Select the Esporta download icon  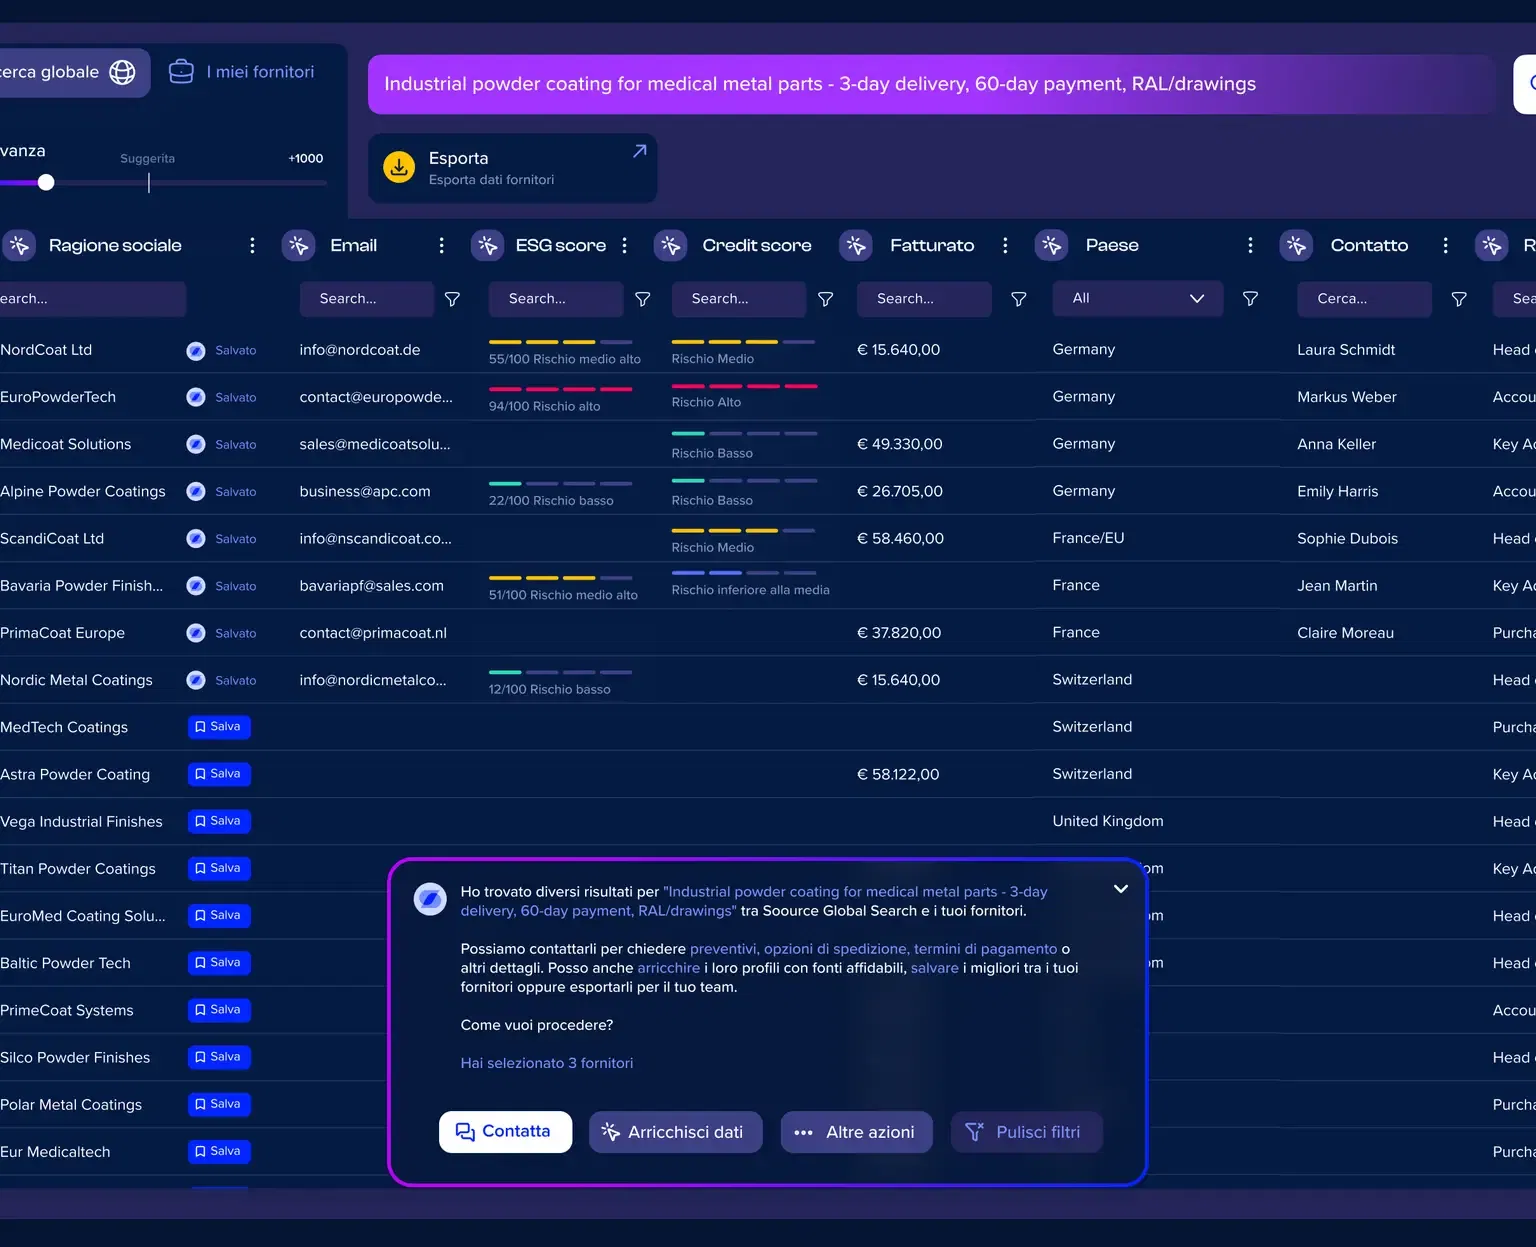[399, 167]
